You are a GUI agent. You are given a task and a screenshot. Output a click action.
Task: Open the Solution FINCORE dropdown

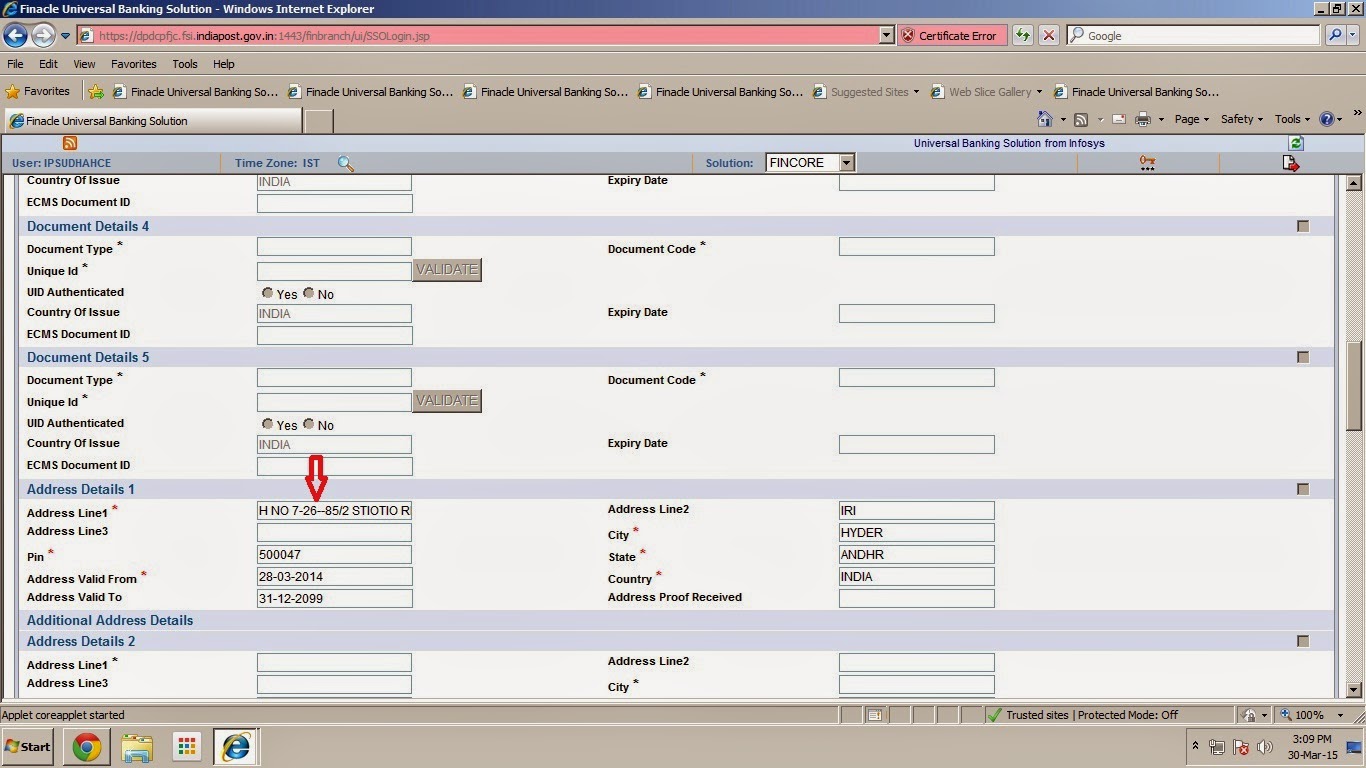pyautogui.click(x=846, y=162)
